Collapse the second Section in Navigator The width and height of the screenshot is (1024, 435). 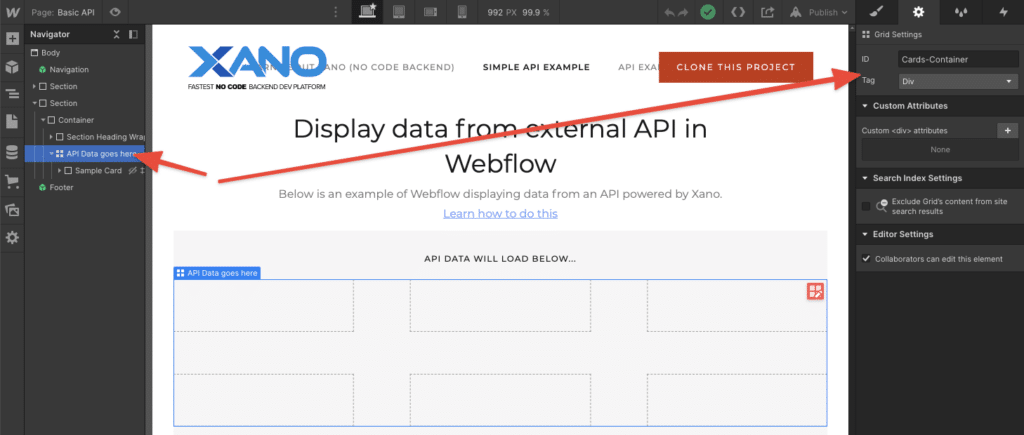[x=35, y=103]
